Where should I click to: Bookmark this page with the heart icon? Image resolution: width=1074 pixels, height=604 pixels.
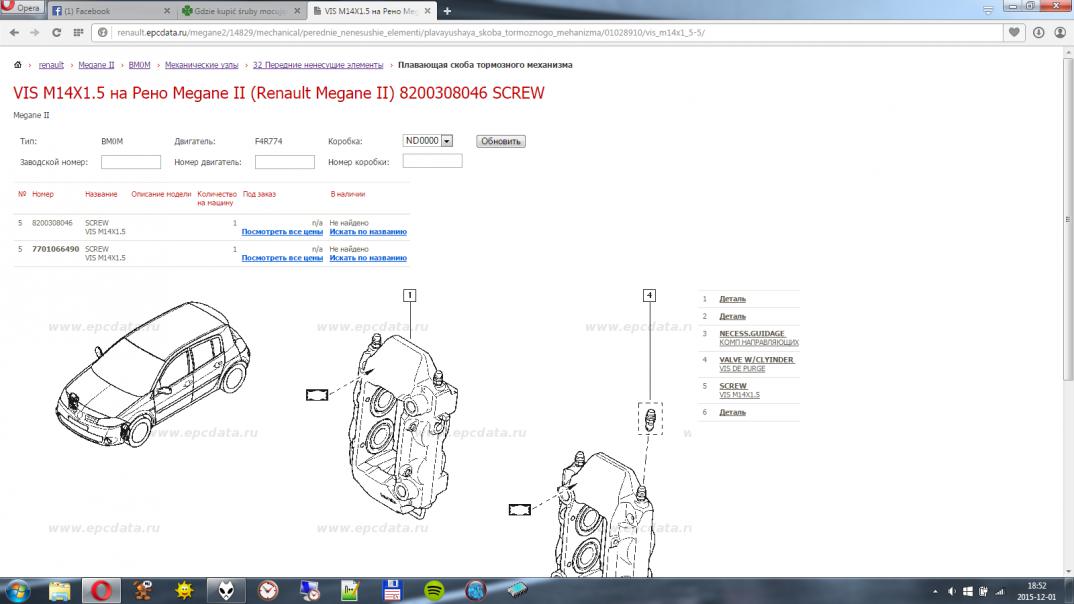[x=1014, y=32]
